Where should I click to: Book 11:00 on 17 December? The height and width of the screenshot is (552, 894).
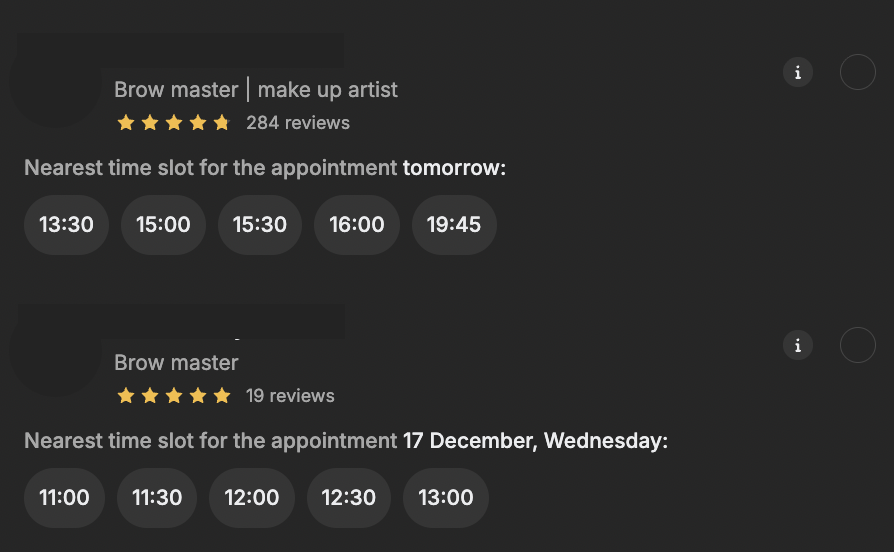pyautogui.click(x=64, y=498)
